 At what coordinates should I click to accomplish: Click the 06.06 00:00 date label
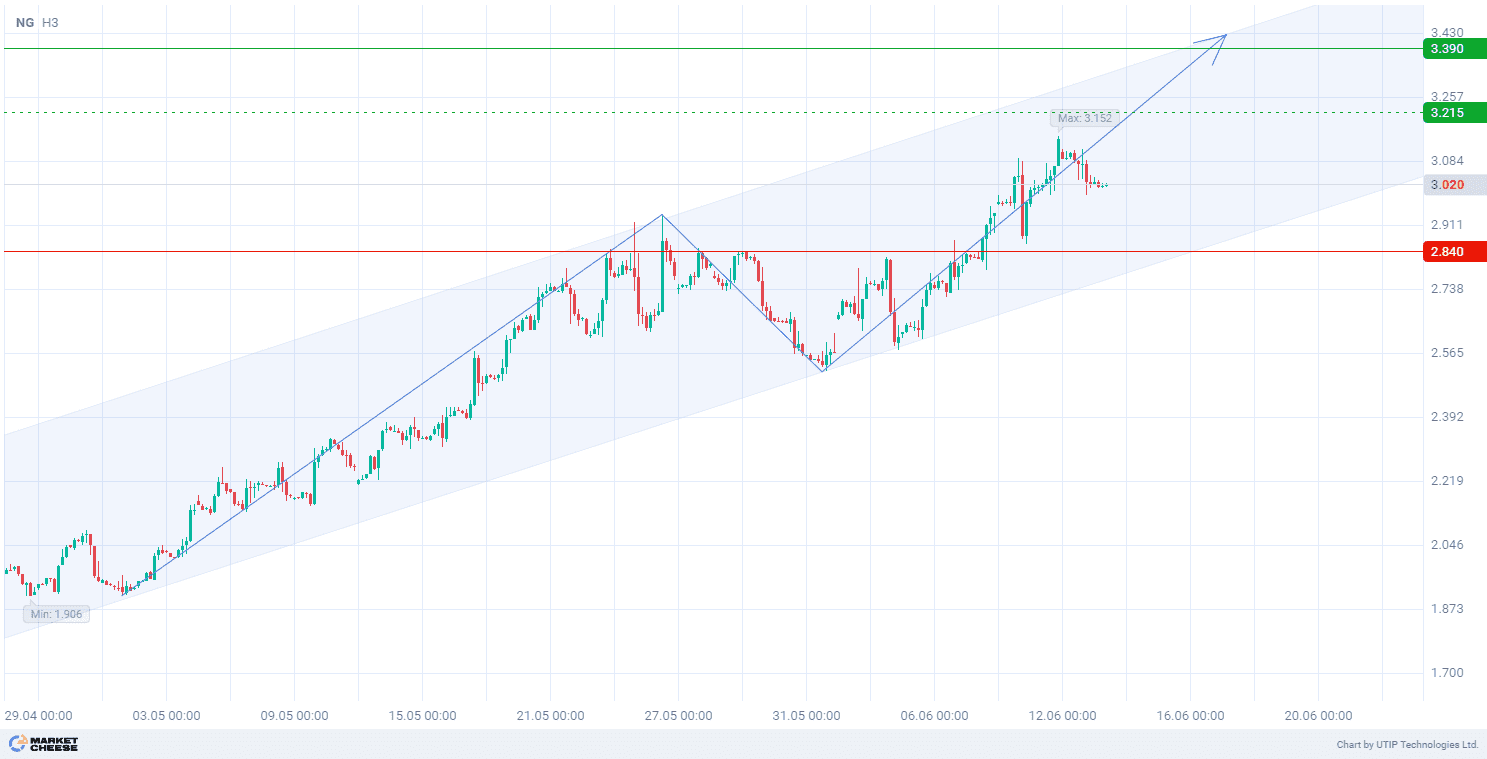pyautogui.click(x=934, y=716)
